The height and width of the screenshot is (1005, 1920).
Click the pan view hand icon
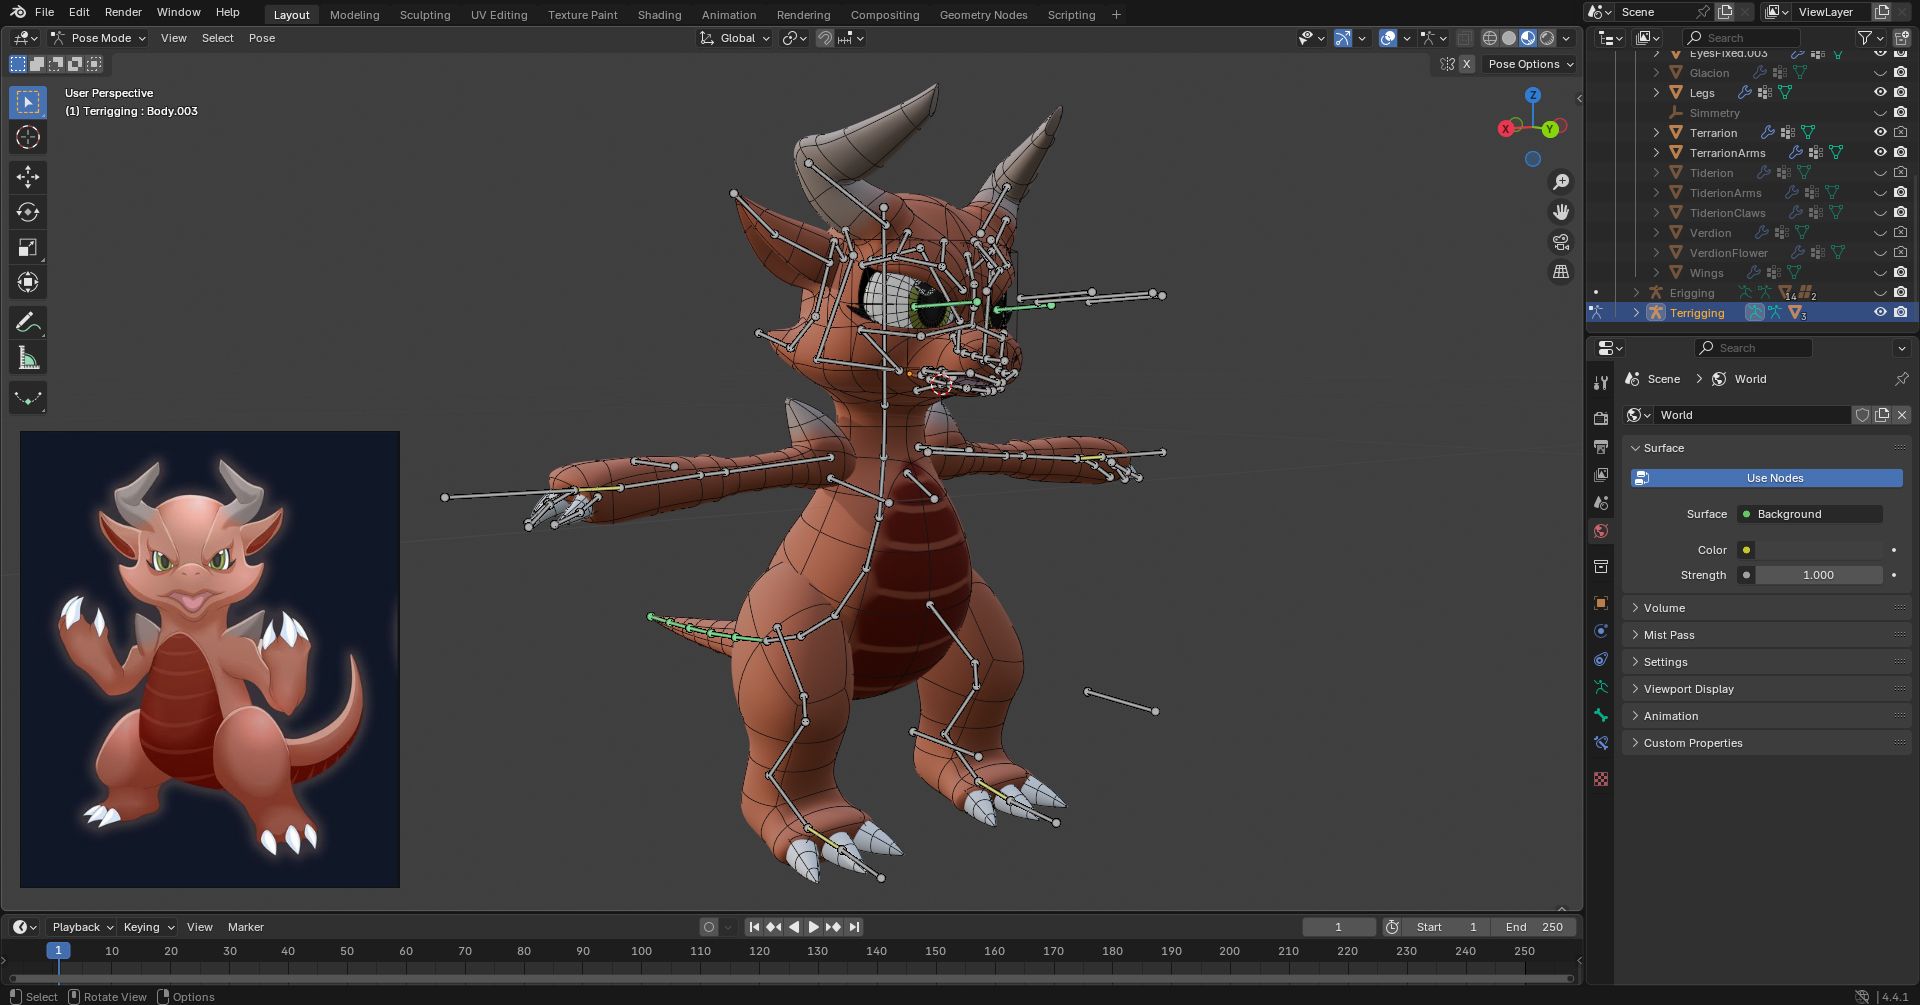1561,212
